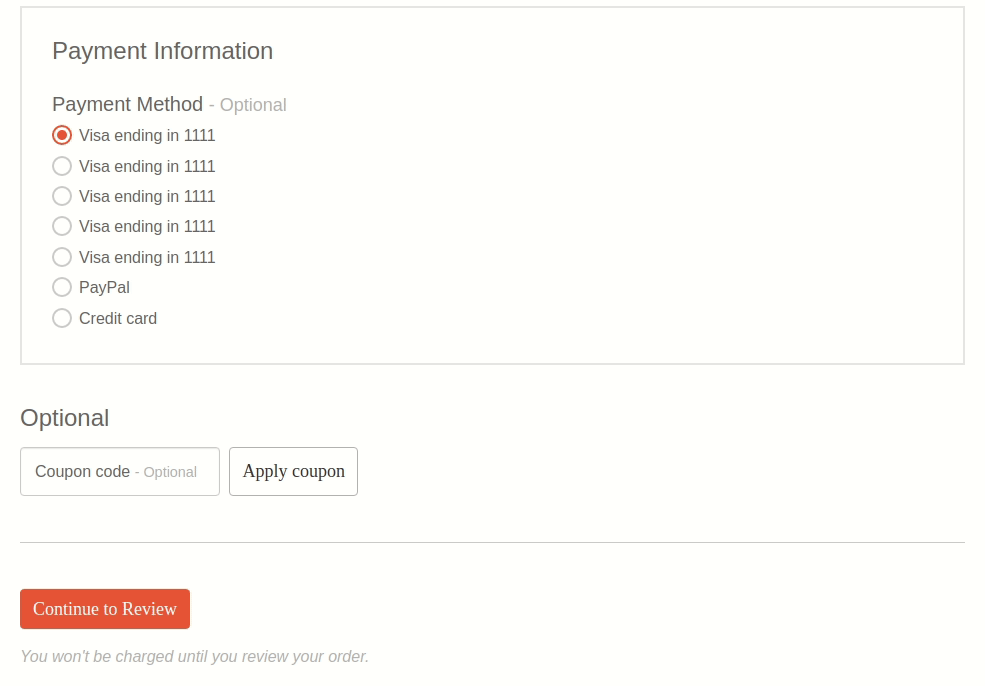Click the Payment Method section label

point(128,104)
